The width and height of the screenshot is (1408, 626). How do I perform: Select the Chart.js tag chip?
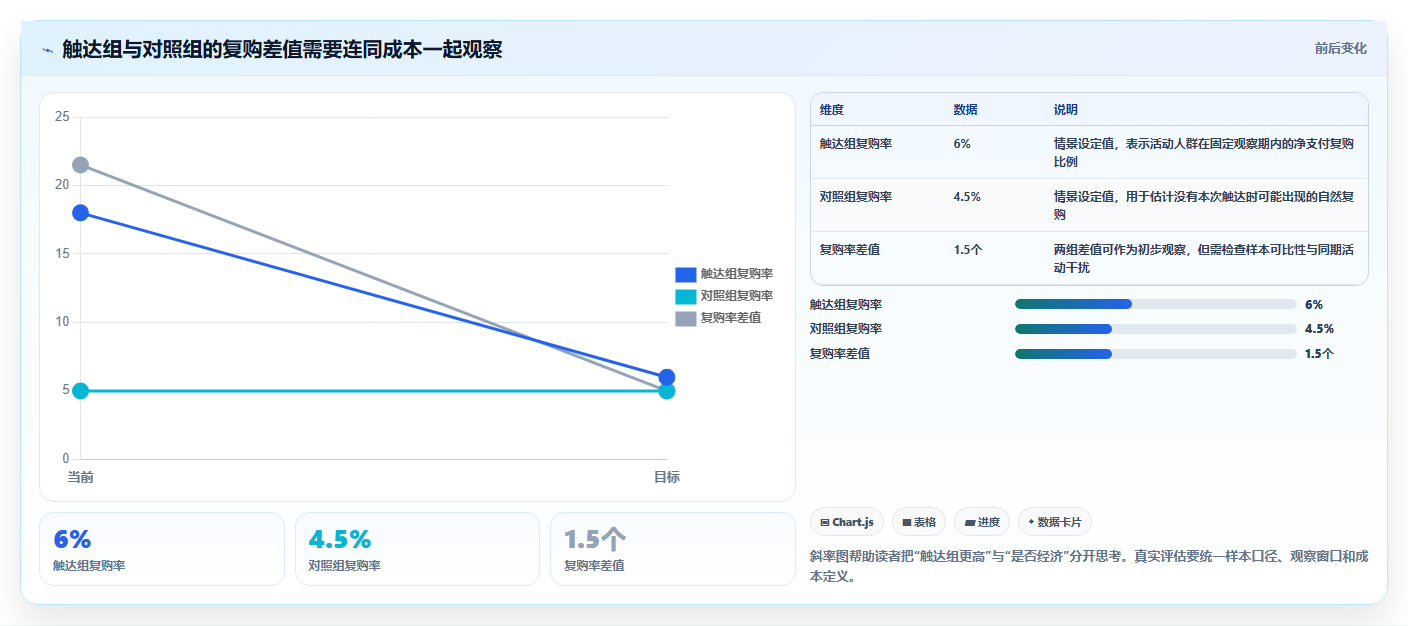coord(847,522)
